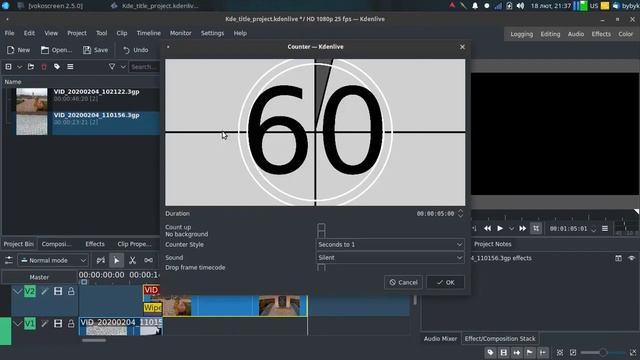Viewport: 640px width, 360px height.
Task: Toggle the Drop frame timecode checkbox
Action: point(321,268)
